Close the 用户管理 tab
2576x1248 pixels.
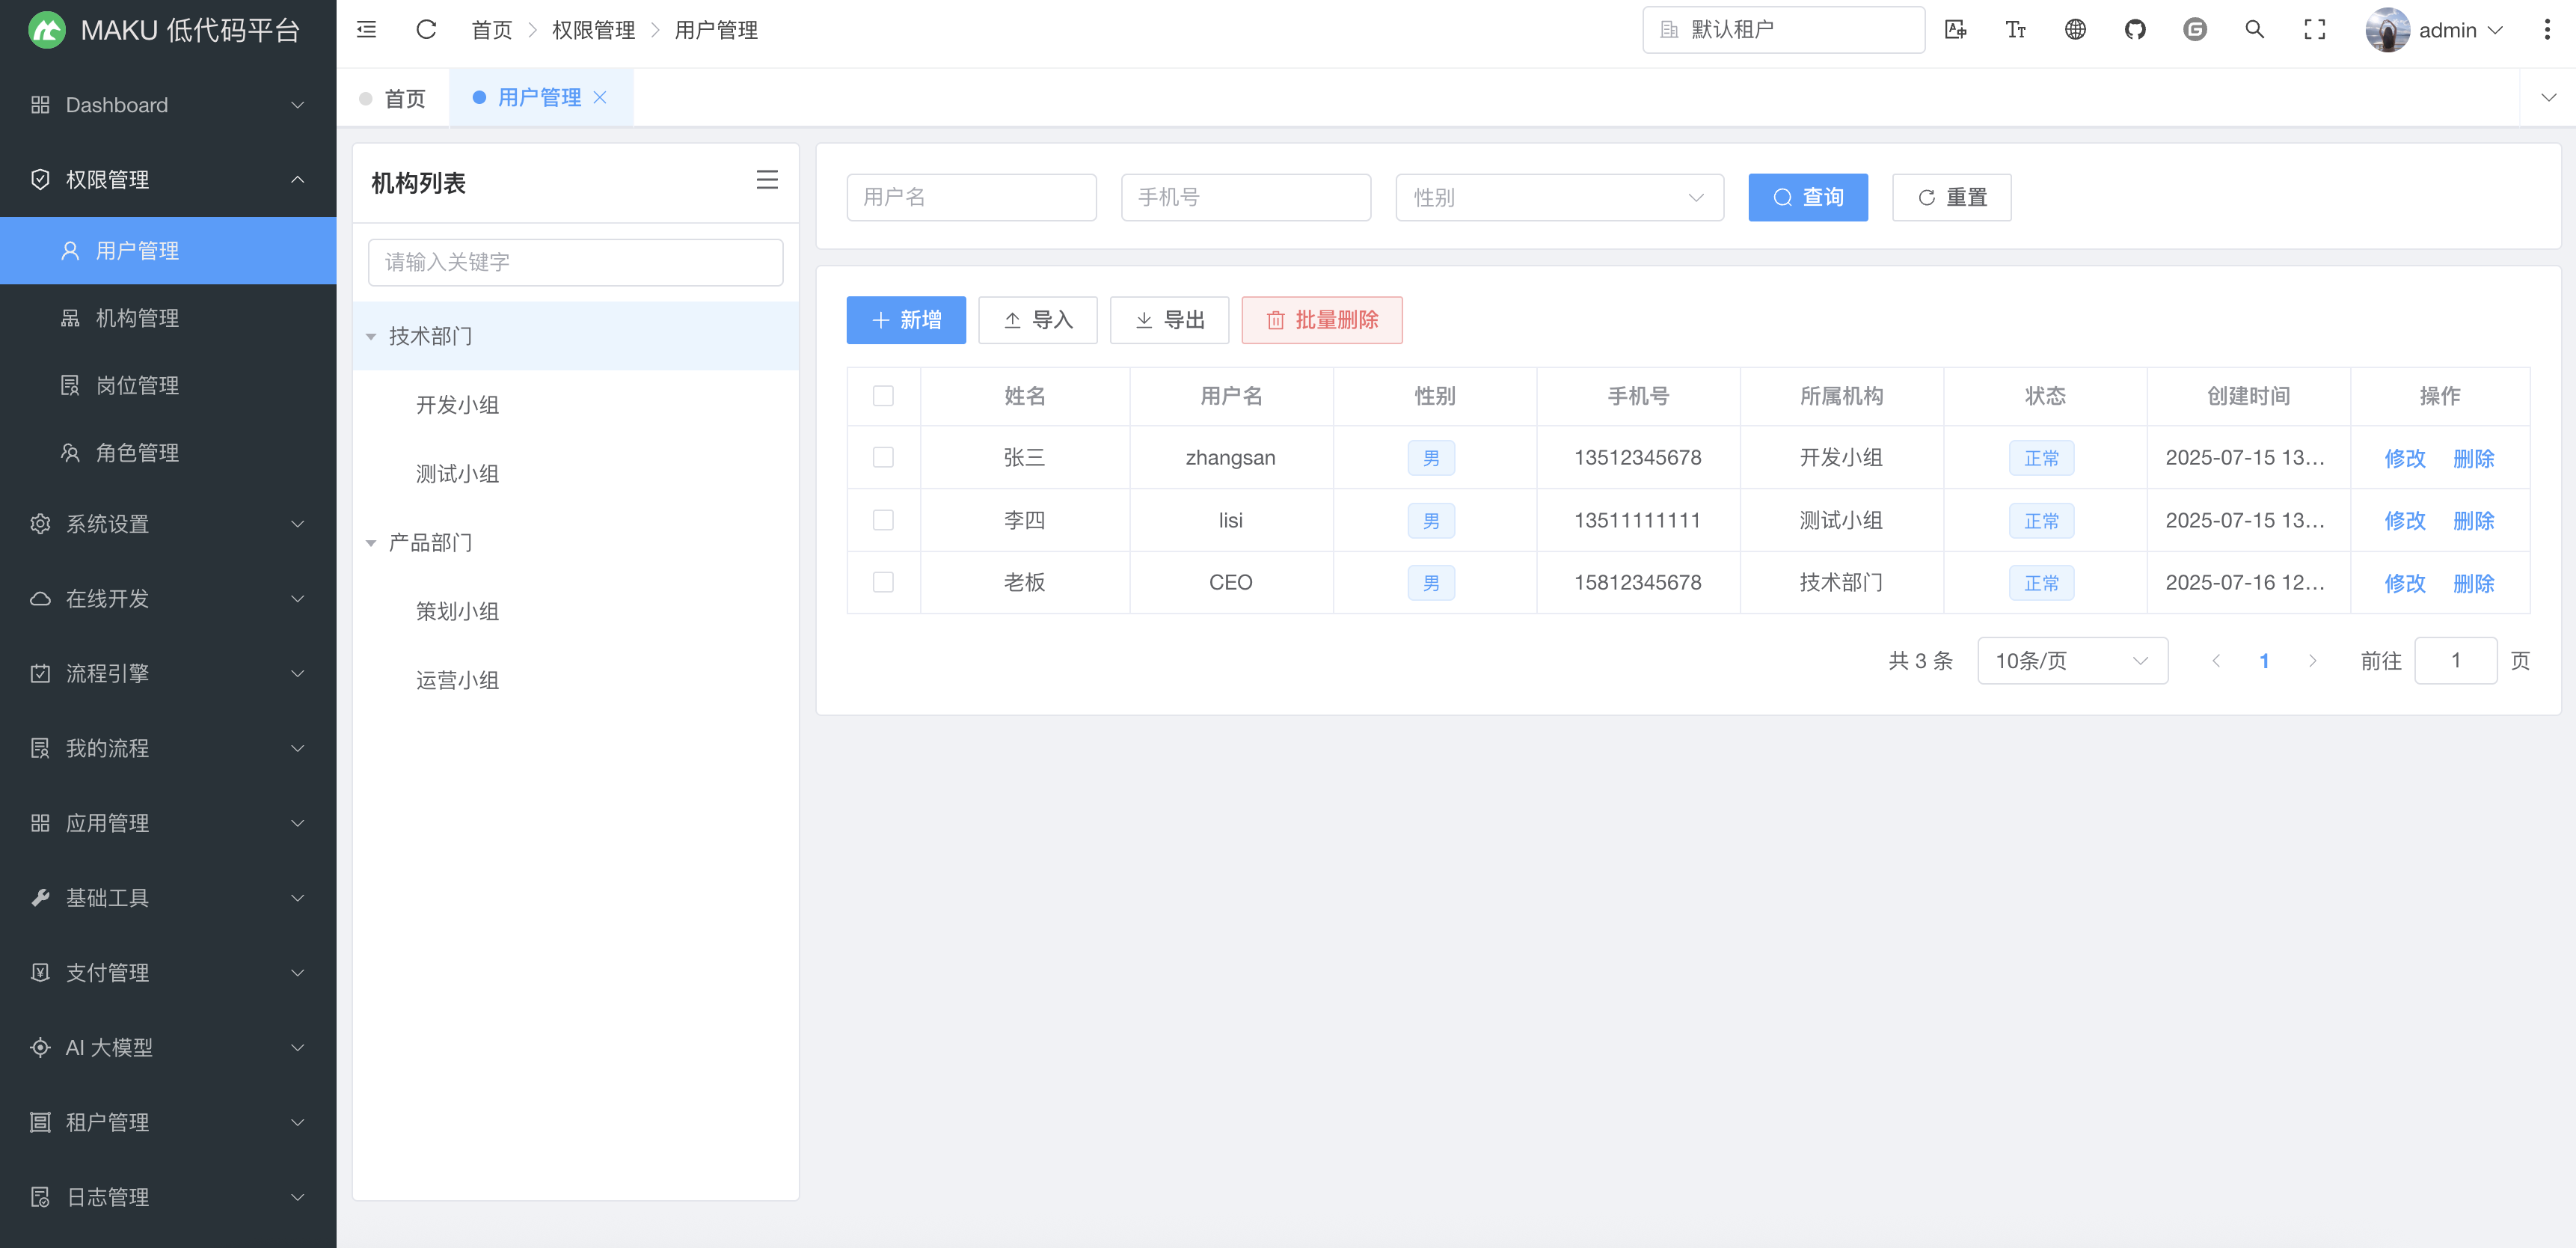(x=600, y=97)
